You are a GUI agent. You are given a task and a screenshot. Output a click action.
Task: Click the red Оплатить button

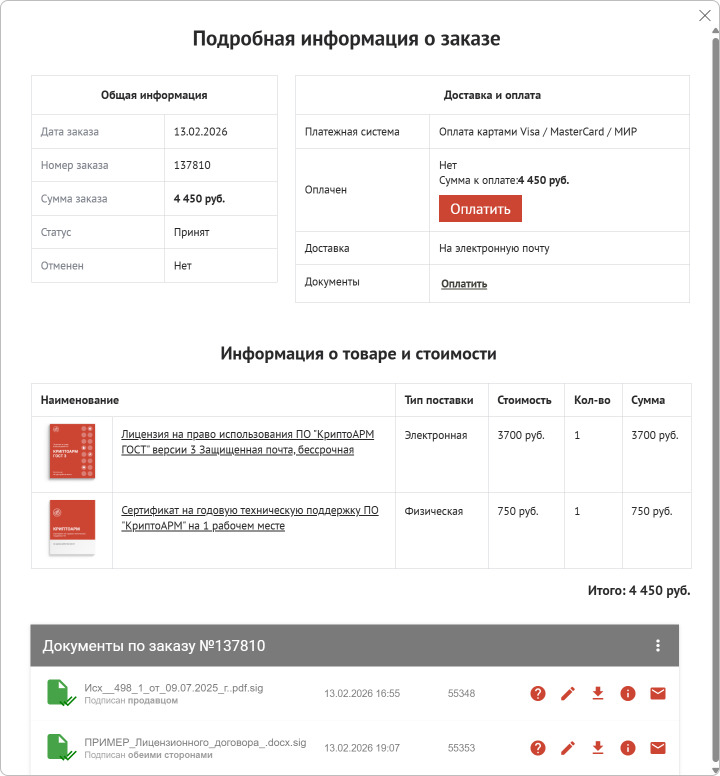click(x=480, y=208)
